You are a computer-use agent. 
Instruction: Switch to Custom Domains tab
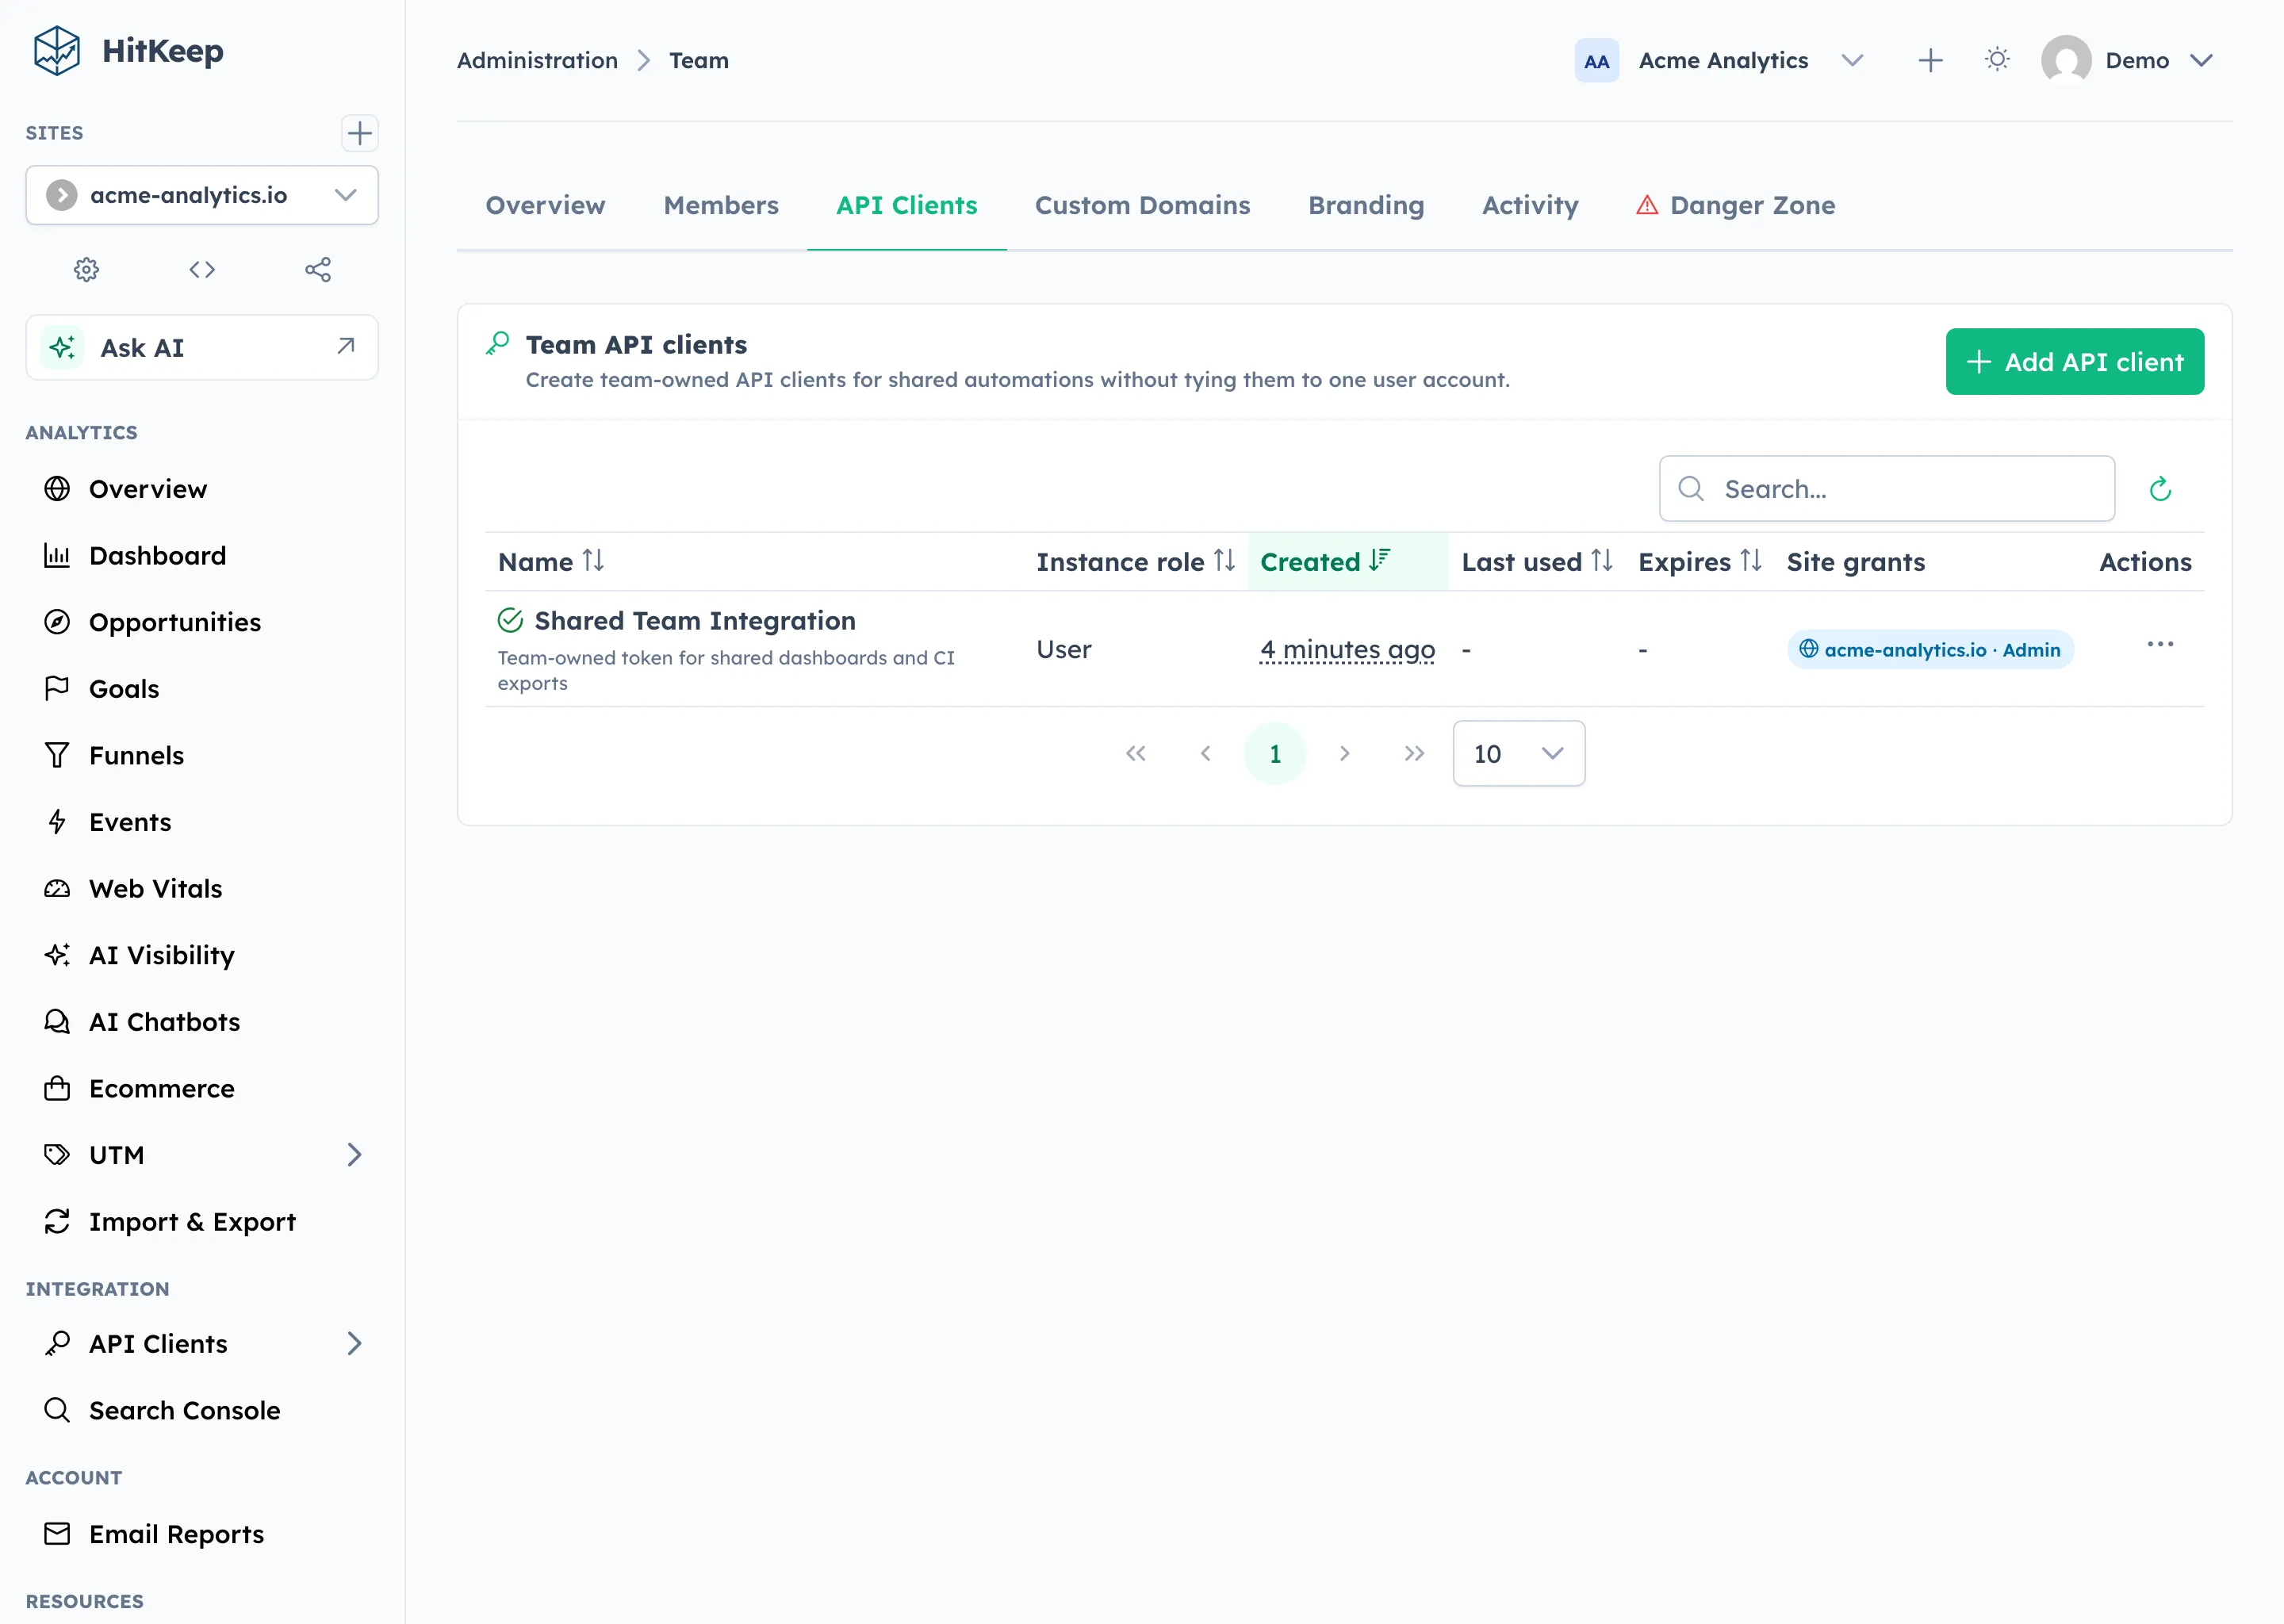[x=1142, y=205]
